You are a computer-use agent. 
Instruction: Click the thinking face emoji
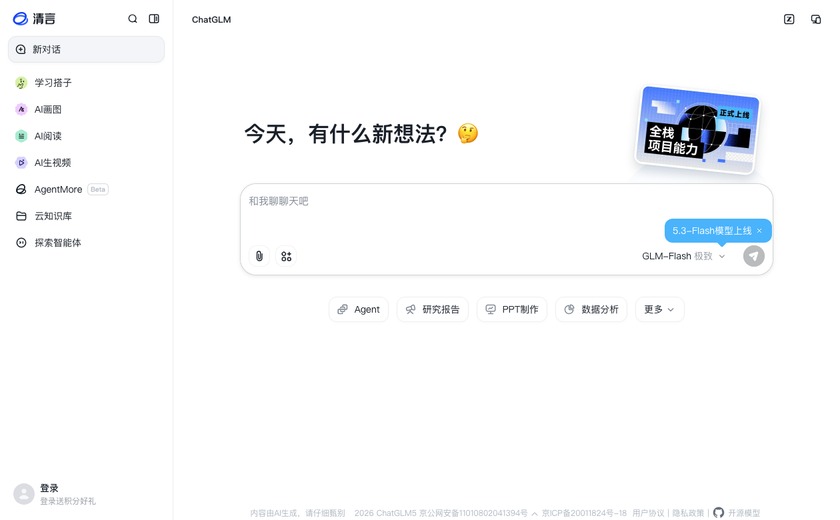point(468,133)
